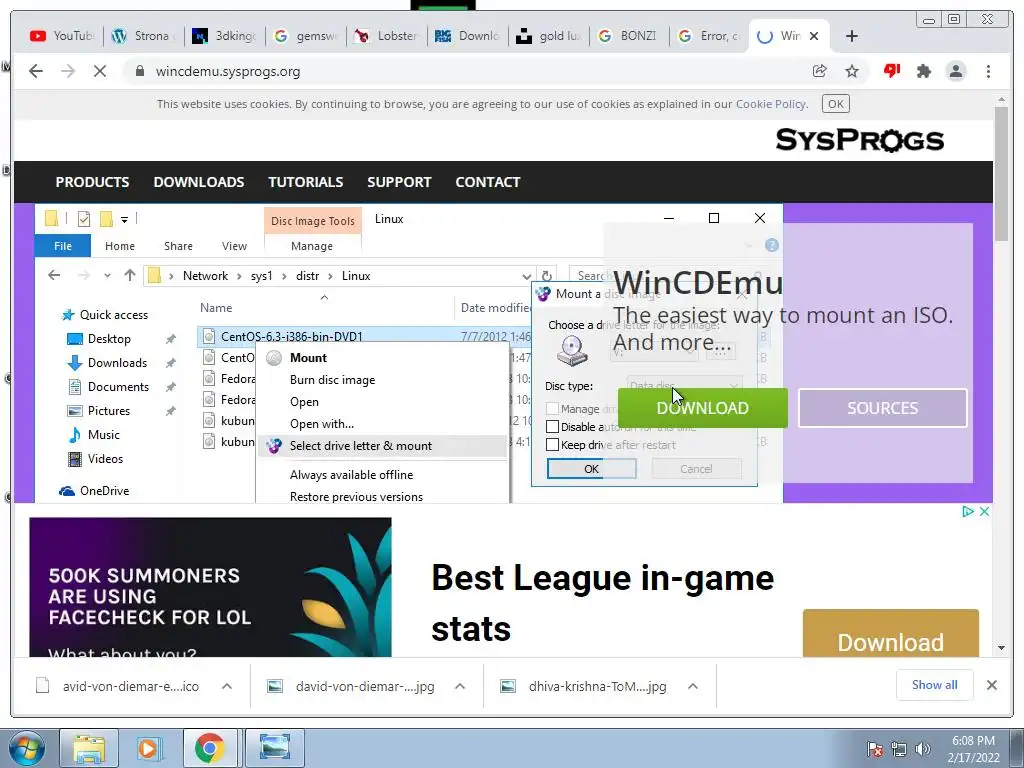This screenshot has height=768, width=1024.
Task: Close the ad with the X icon
Action: coord(984,511)
